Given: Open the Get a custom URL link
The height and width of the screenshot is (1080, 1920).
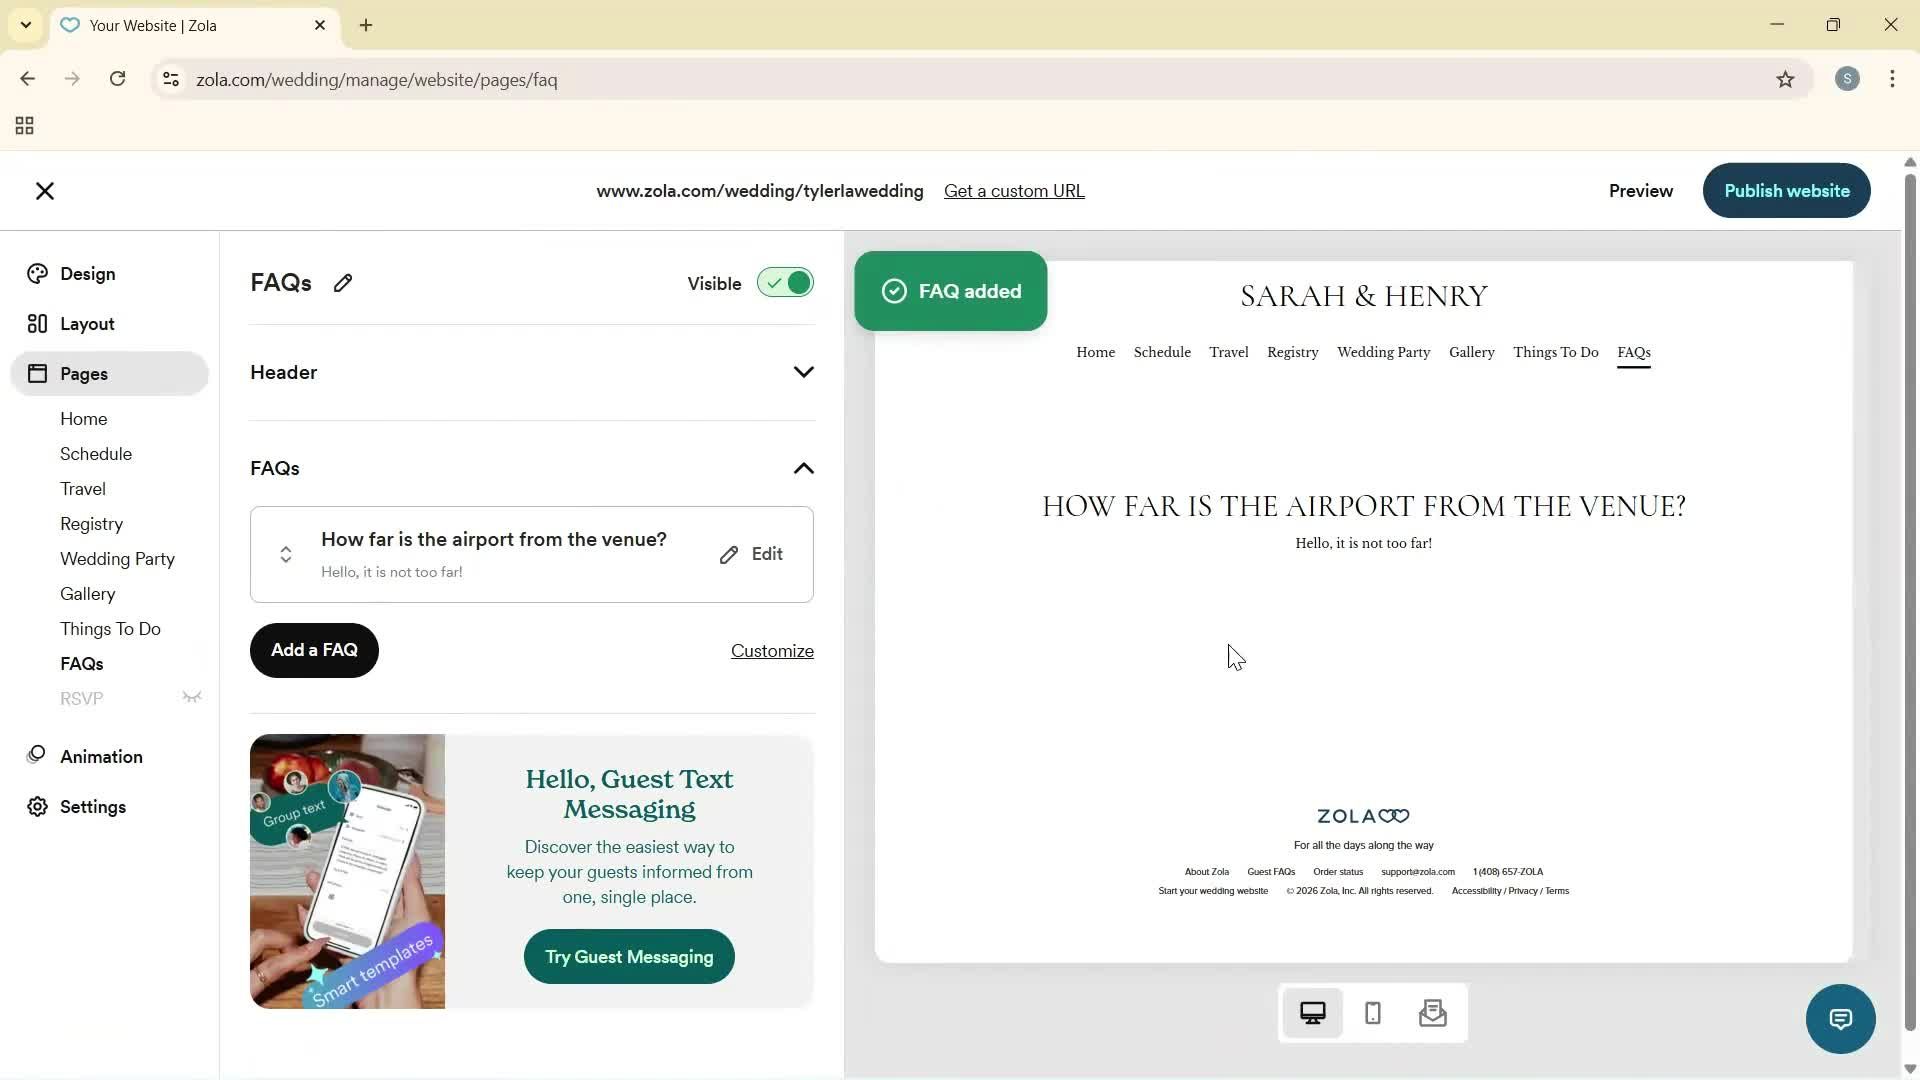Looking at the screenshot, I should click(x=1014, y=190).
